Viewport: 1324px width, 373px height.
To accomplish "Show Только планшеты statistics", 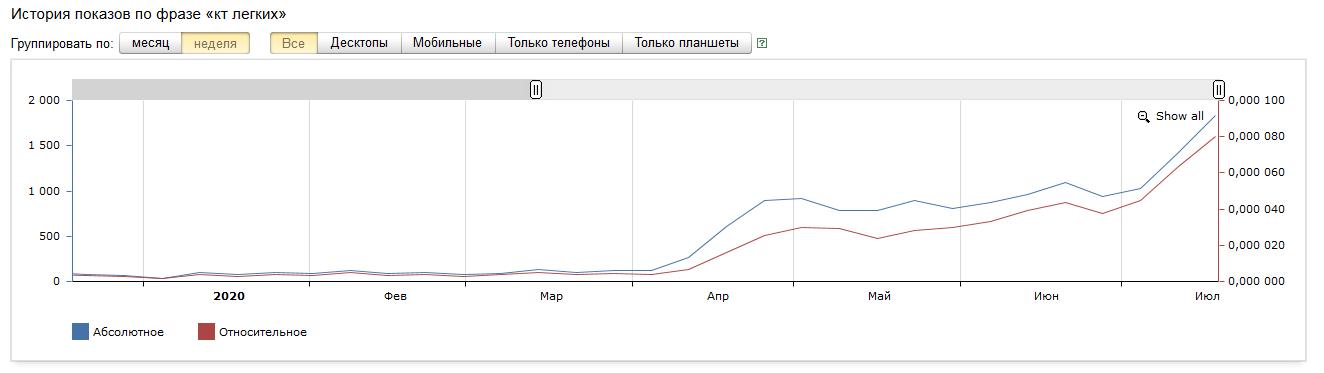I will [686, 43].
